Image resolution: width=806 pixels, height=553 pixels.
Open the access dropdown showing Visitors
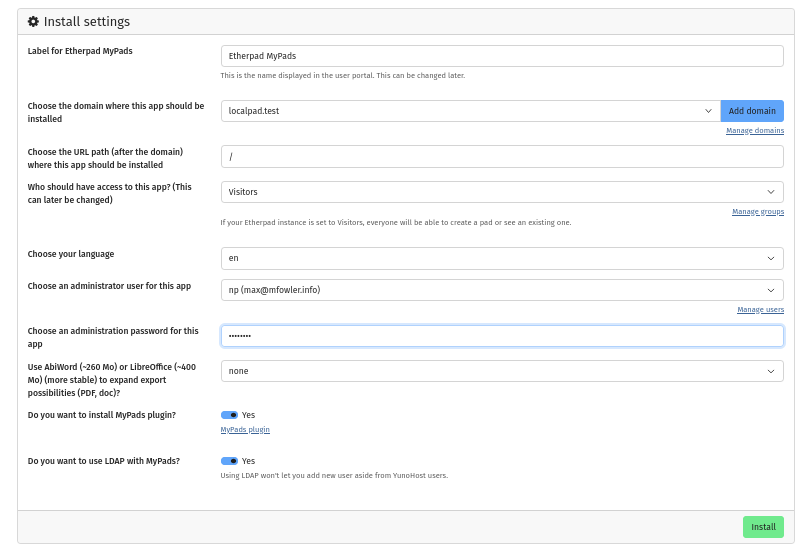click(502, 192)
